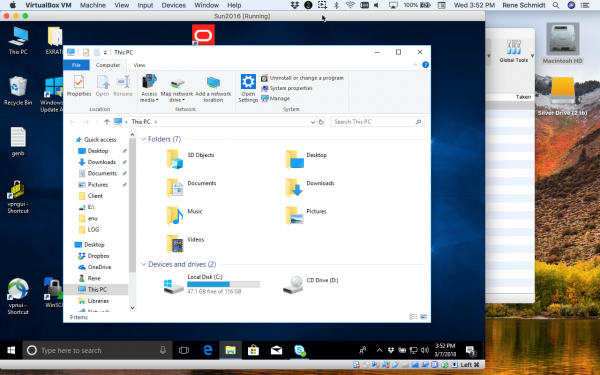Collapse the Devices and drives group
600x375 pixels.
(143, 264)
